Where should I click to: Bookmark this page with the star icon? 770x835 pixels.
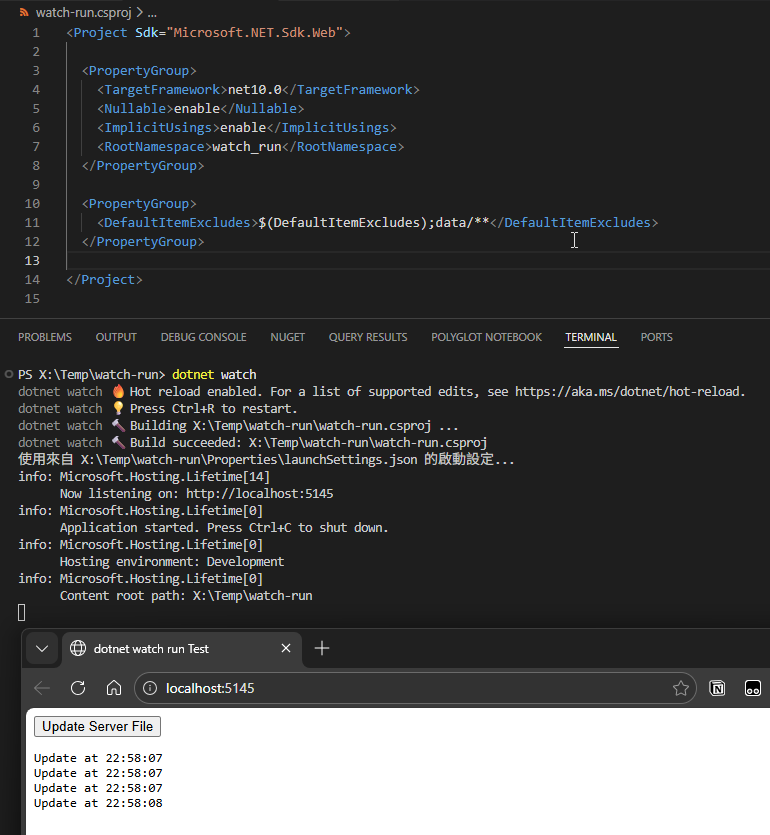coord(681,688)
